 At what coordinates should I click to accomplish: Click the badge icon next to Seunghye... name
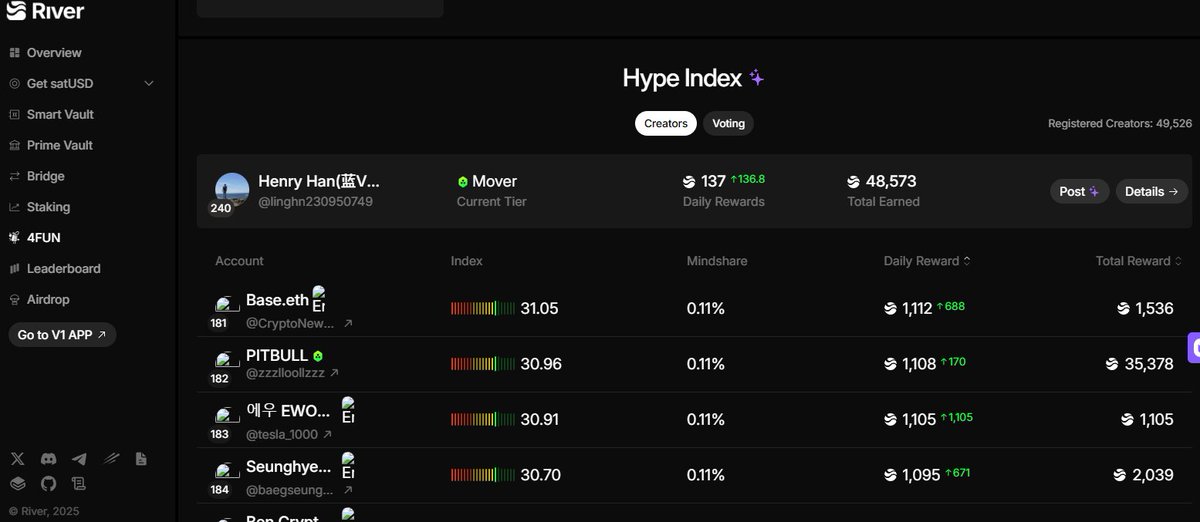pos(347,466)
